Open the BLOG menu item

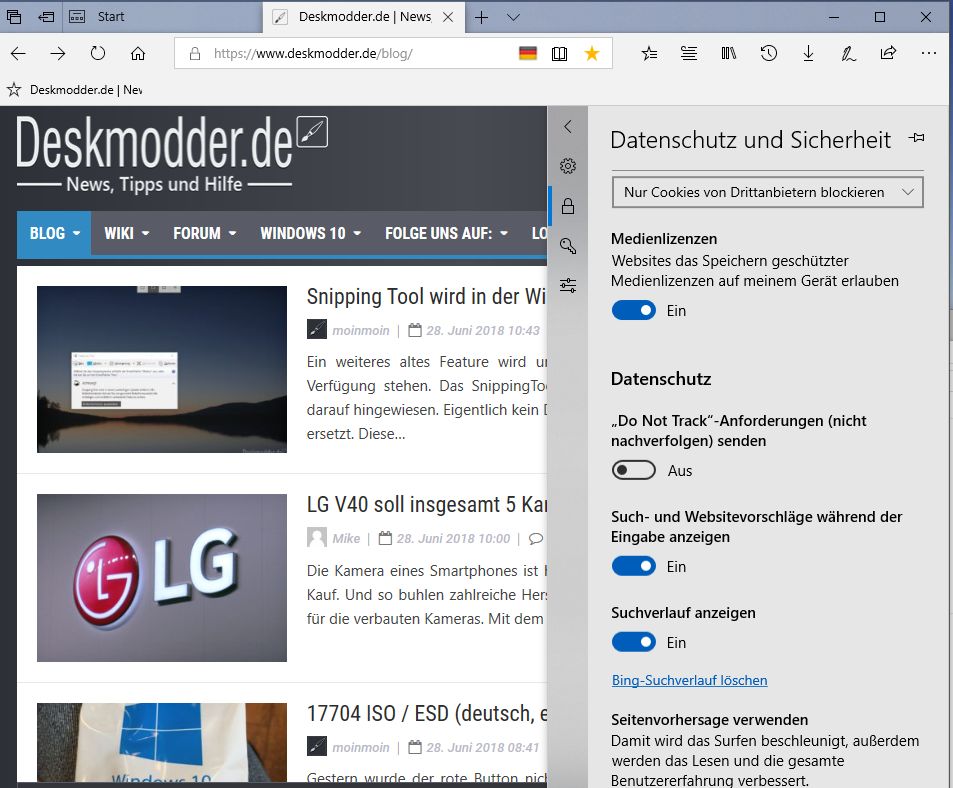click(x=54, y=233)
